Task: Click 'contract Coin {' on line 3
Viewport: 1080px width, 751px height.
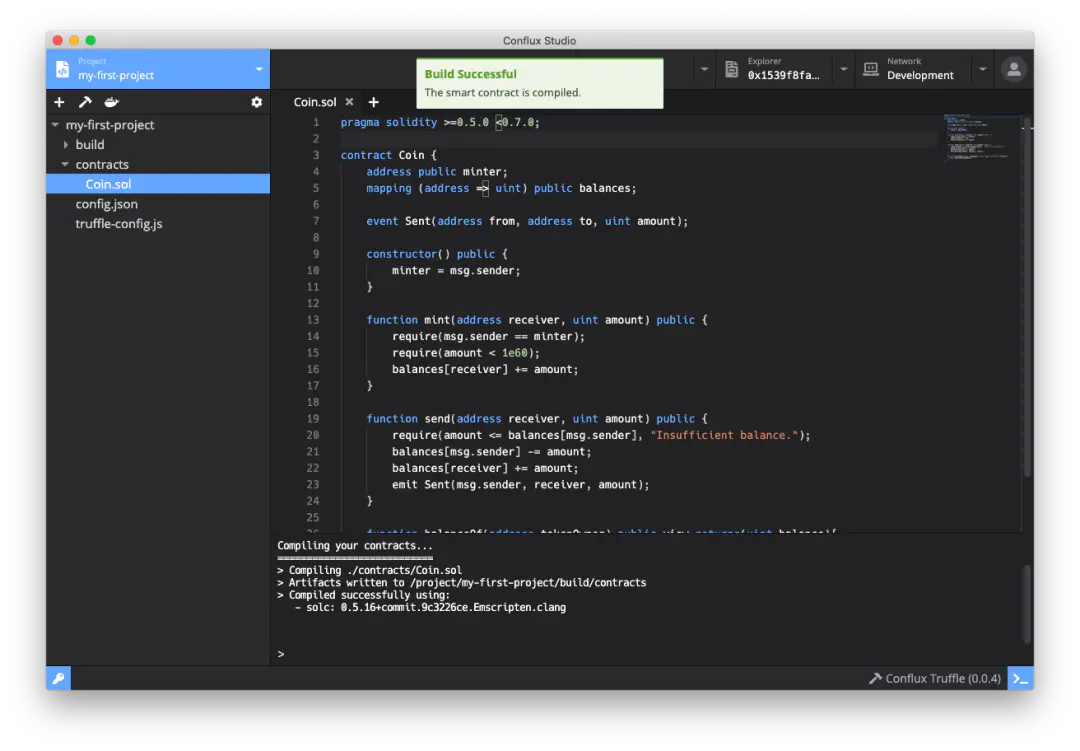Action: coord(388,155)
